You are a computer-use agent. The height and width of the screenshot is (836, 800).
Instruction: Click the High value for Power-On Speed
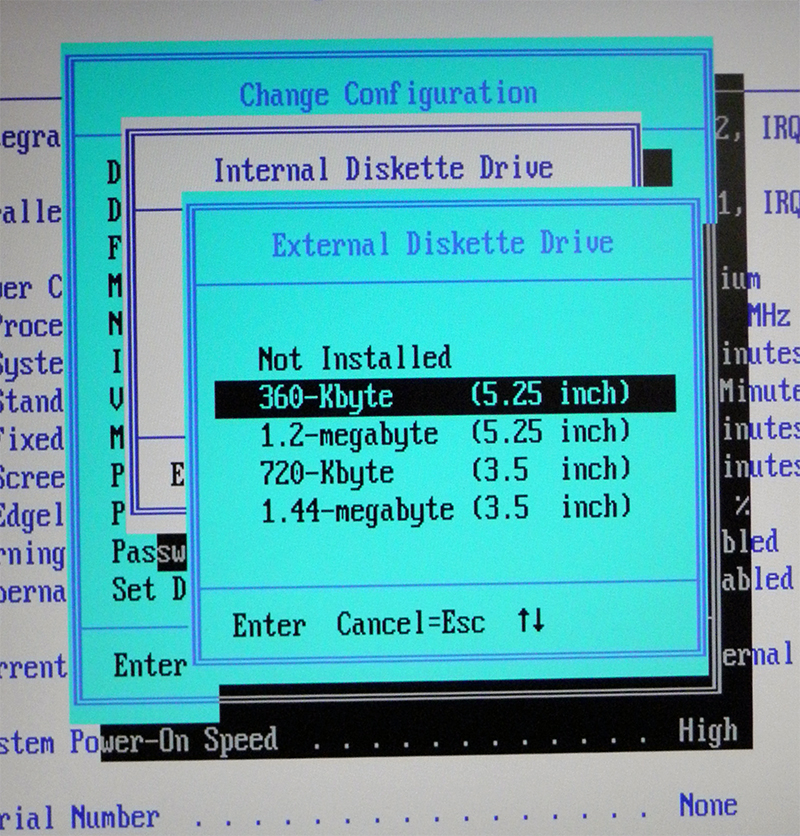pyautogui.click(x=708, y=731)
